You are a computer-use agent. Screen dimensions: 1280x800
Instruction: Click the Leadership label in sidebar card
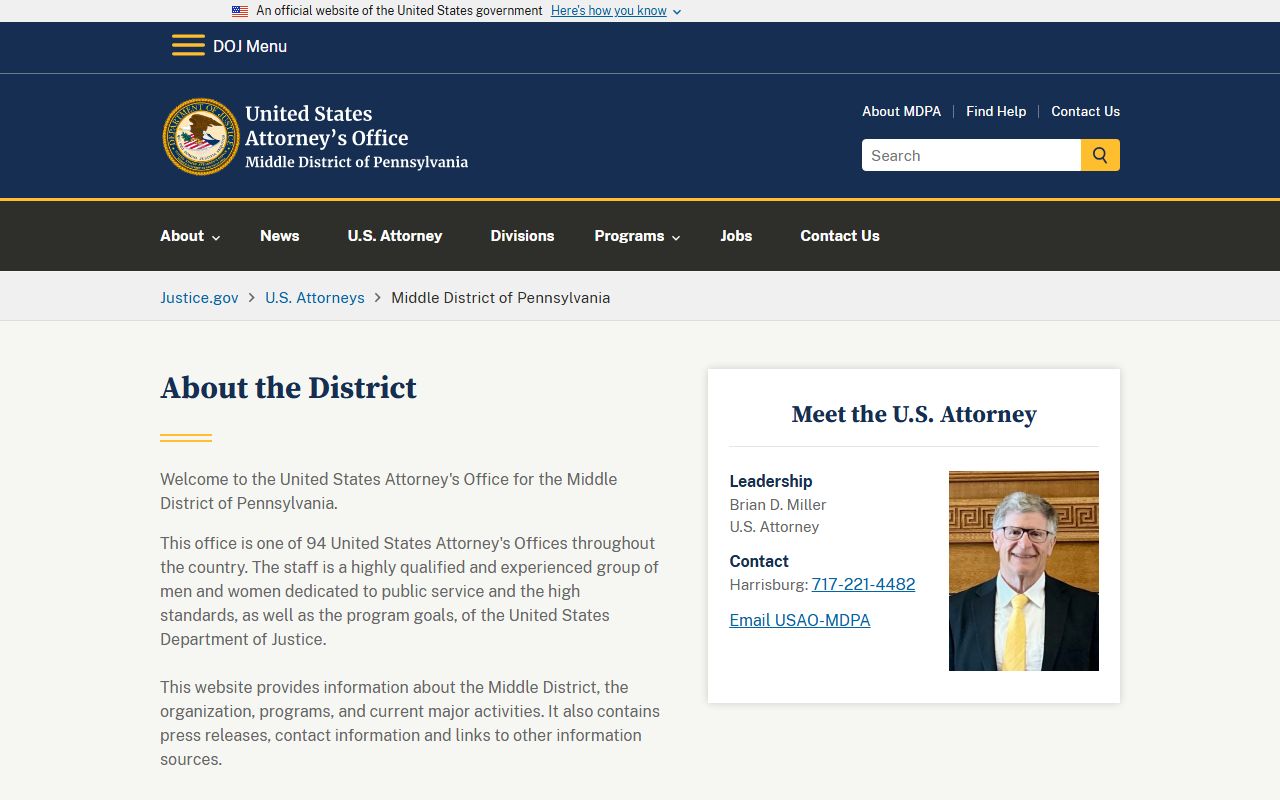(x=771, y=481)
